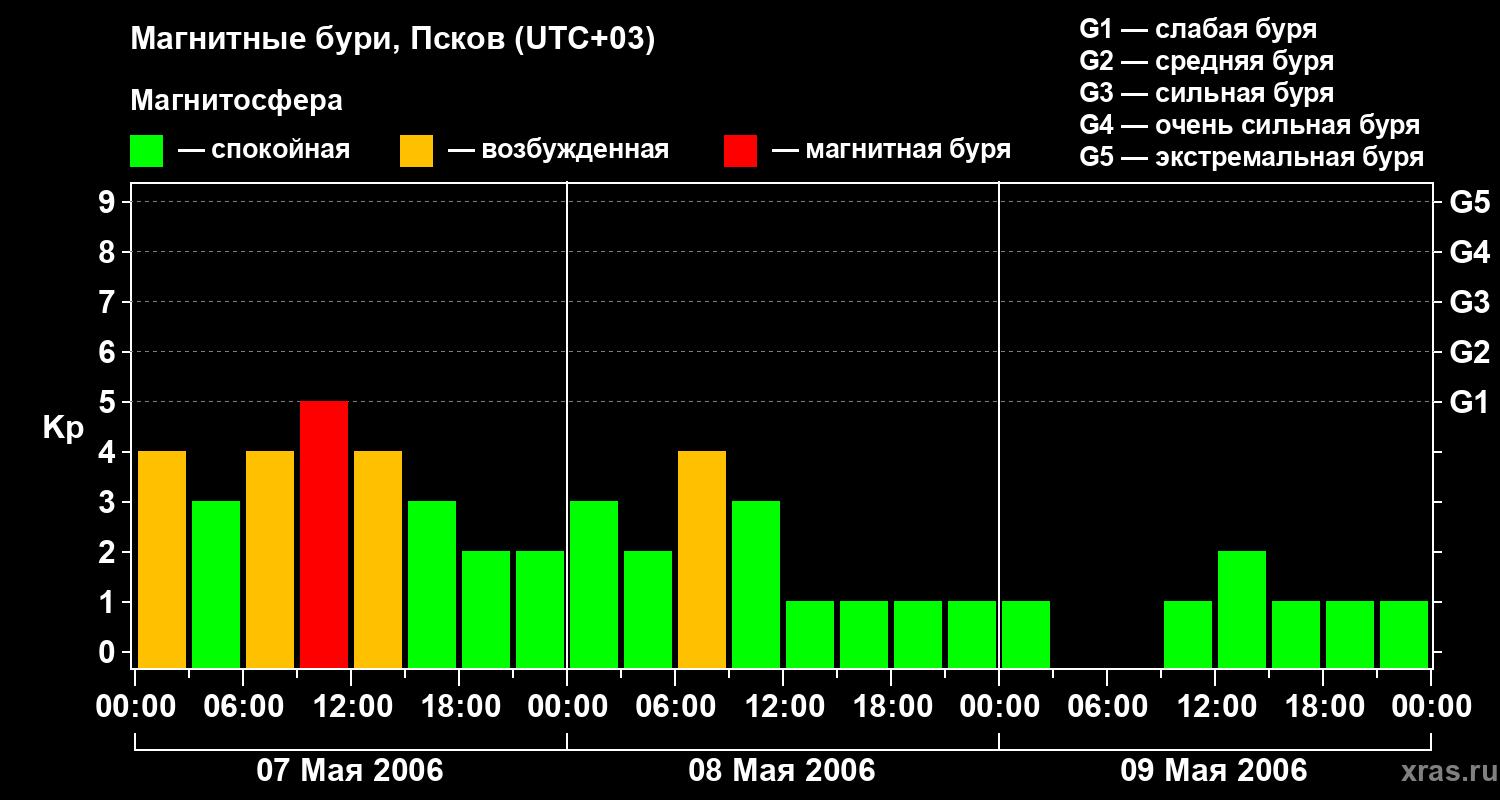Select the 'G1 — слабая буря' legend line
This screenshot has height=800, width=1500.
pos(1198,28)
